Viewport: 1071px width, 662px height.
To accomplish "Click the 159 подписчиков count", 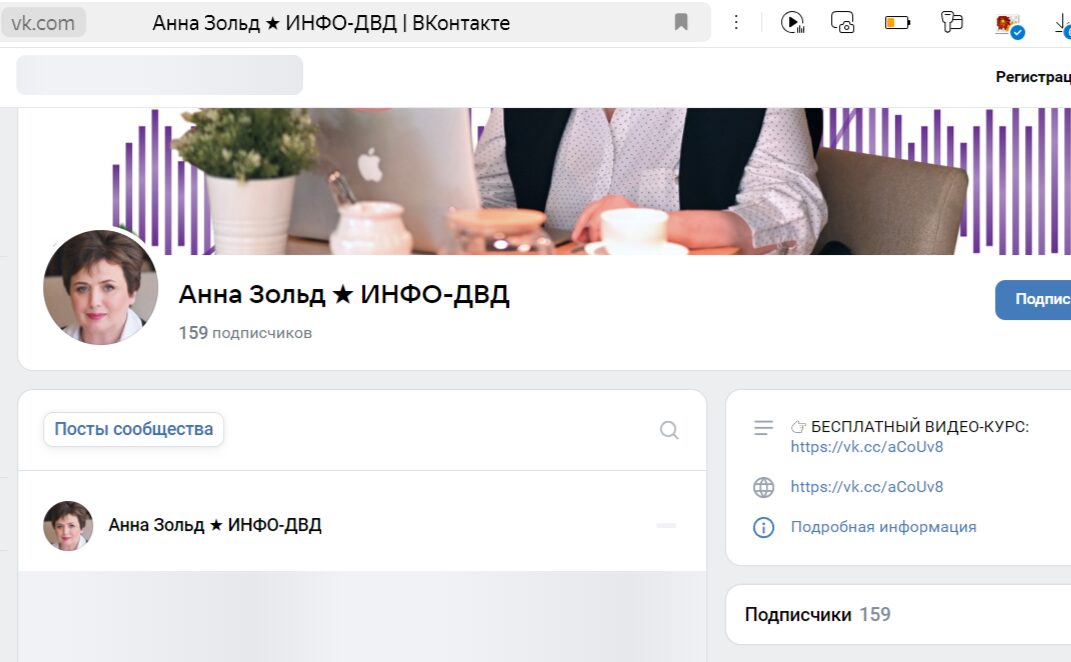I will pyautogui.click(x=245, y=333).
